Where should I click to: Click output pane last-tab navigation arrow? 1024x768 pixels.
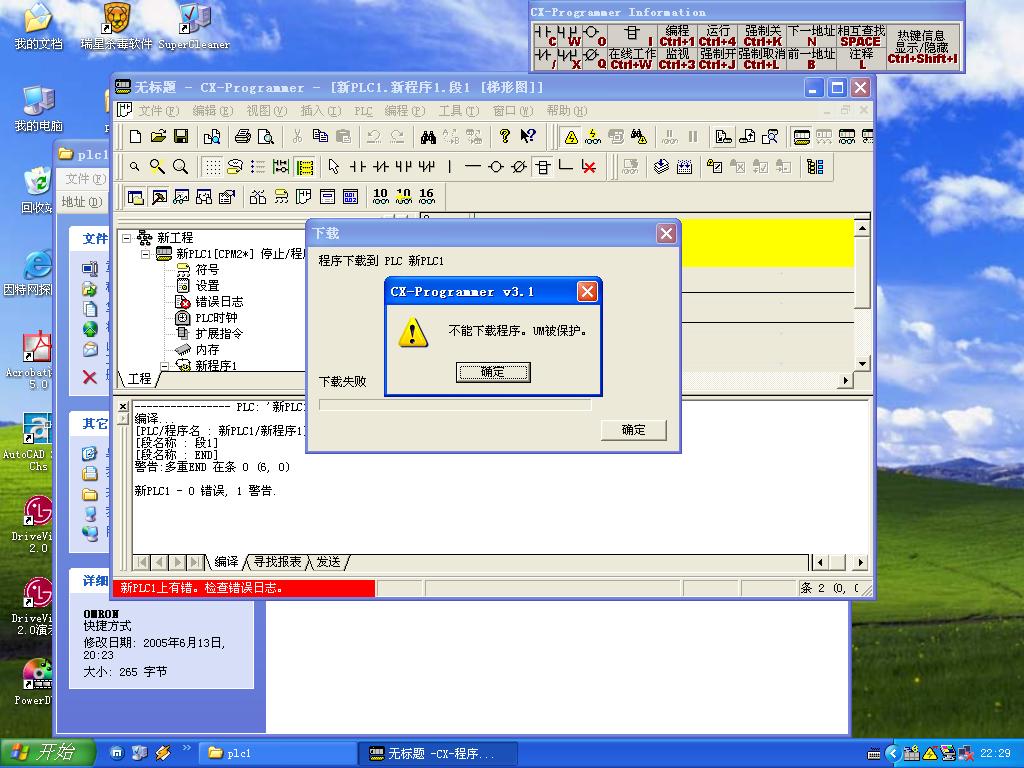click(195, 562)
